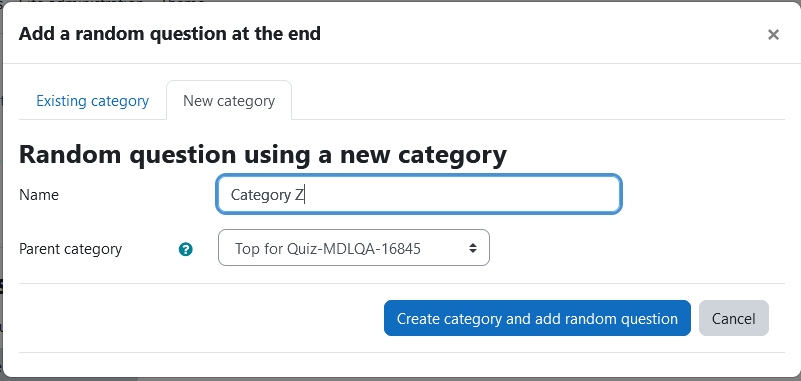801x381 pixels.
Task: Dismiss the dialog with the X icon
Action: [x=773, y=35]
